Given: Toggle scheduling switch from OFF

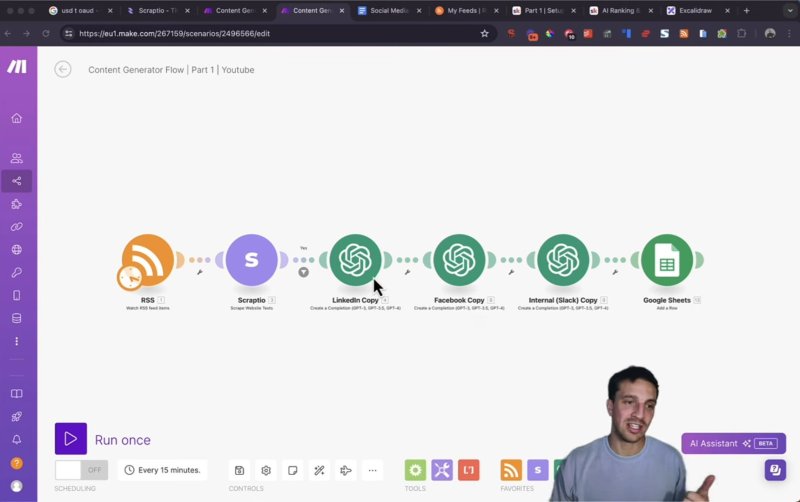Looking at the screenshot, I should tap(81, 470).
